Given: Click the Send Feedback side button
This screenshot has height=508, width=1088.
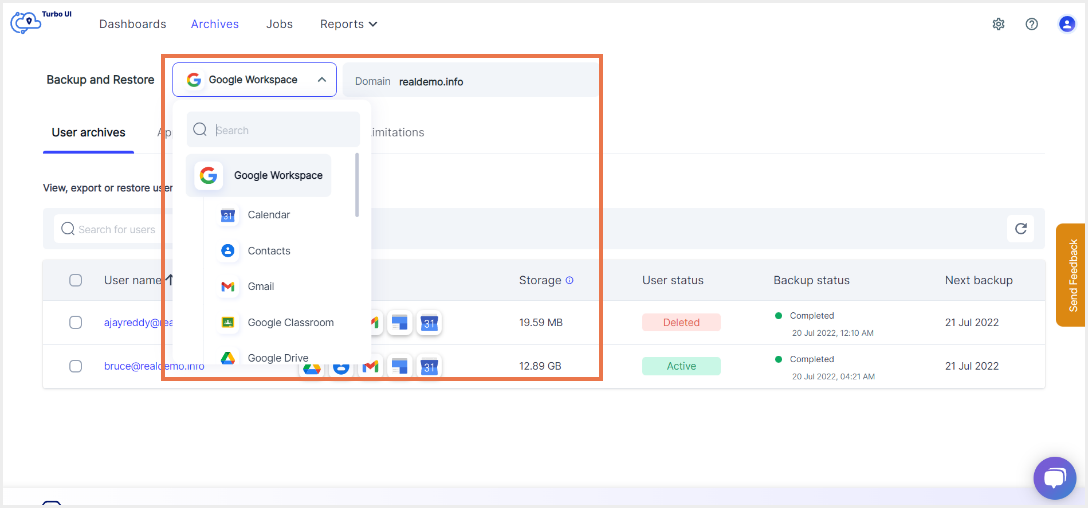Looking at the screenshot, I should pos(1072,275).
